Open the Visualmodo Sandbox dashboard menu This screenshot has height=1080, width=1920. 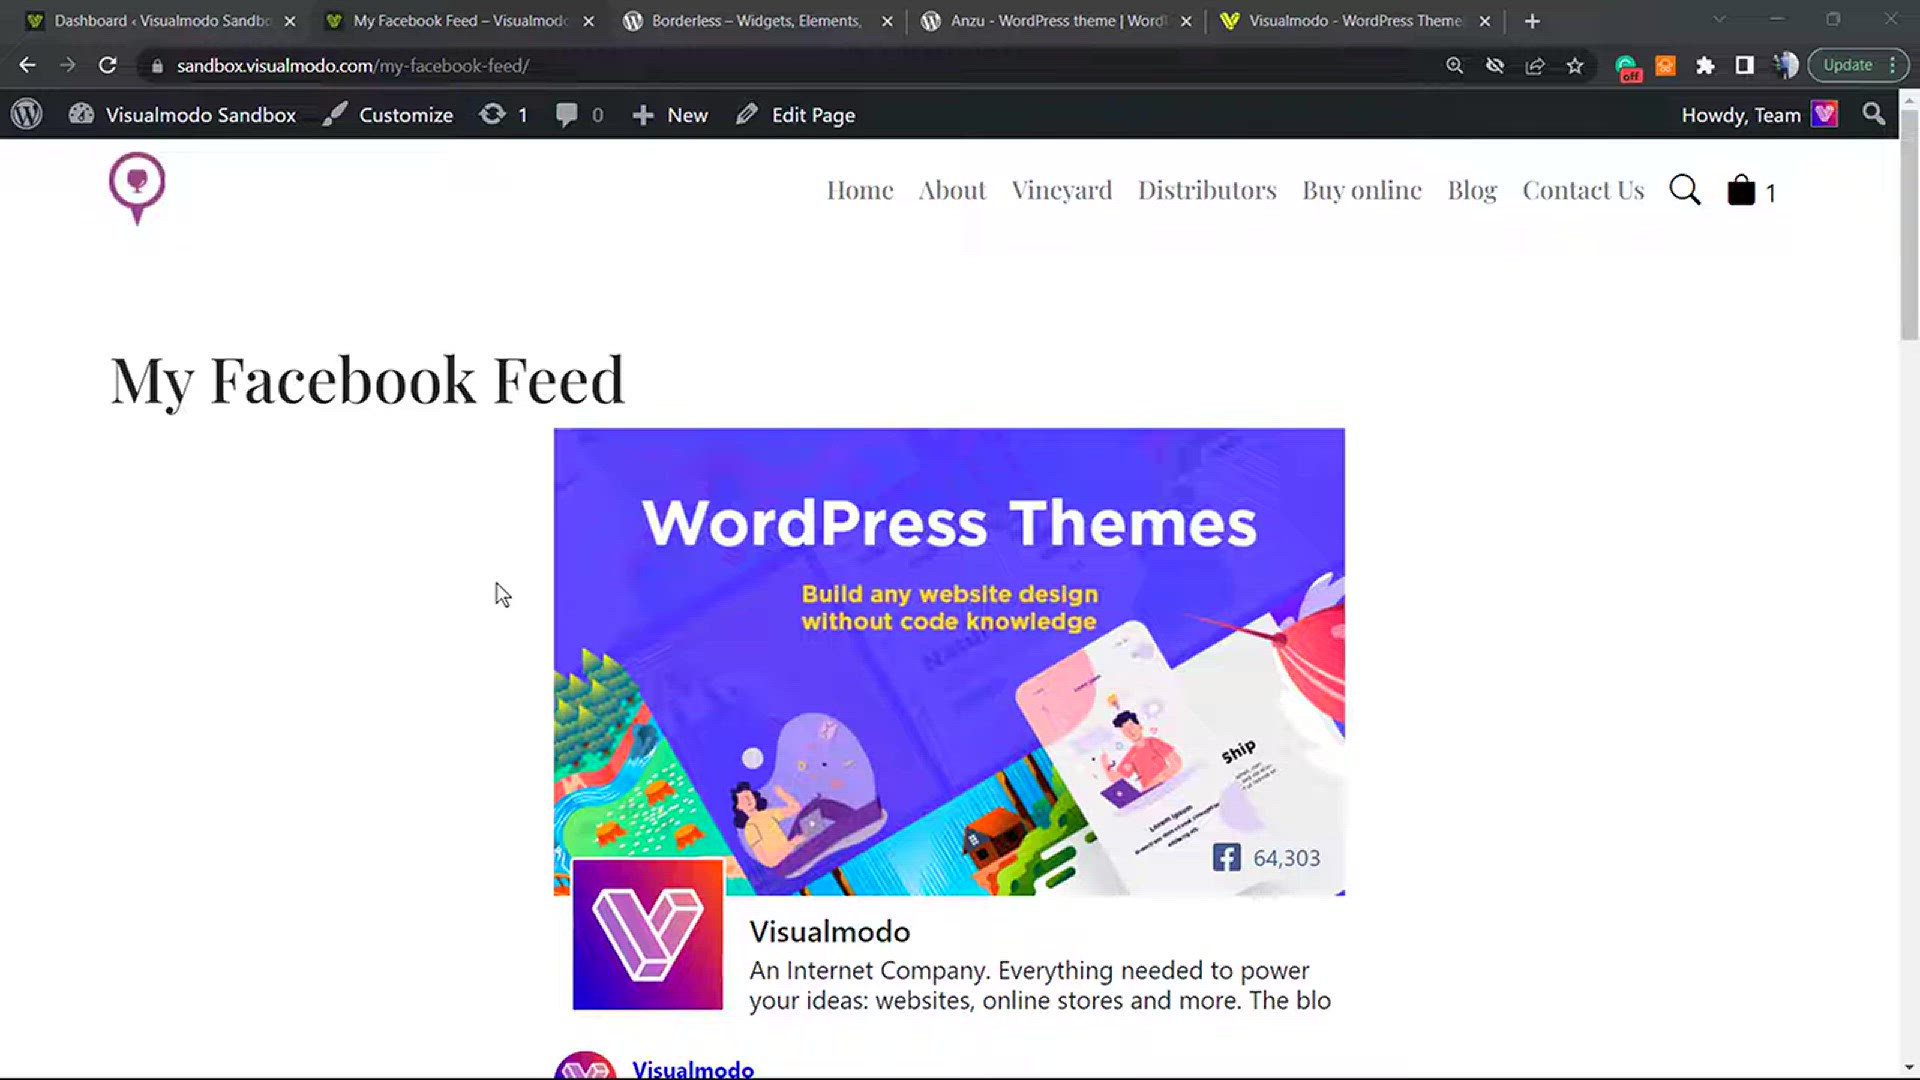pyautogui.click(x=182, y=115)
